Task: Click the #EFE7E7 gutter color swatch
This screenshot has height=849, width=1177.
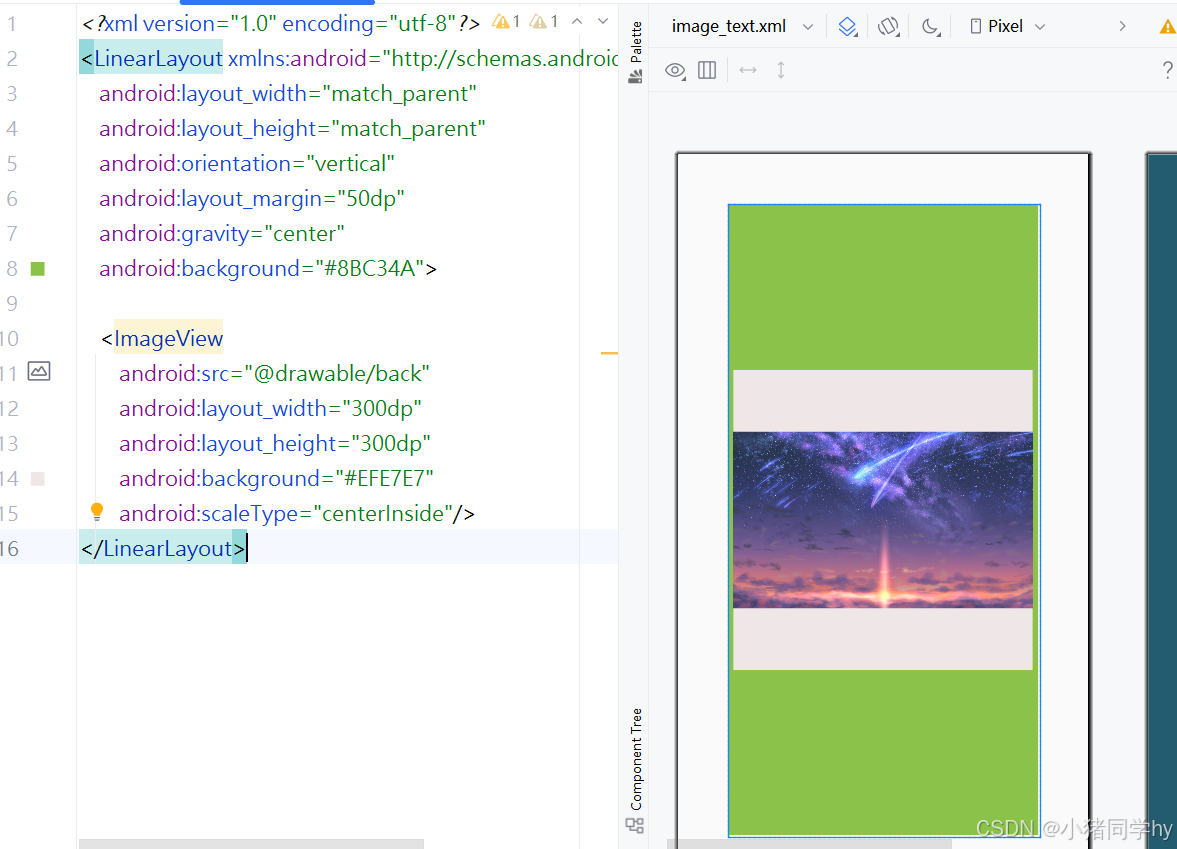Action: click(38, 479)
